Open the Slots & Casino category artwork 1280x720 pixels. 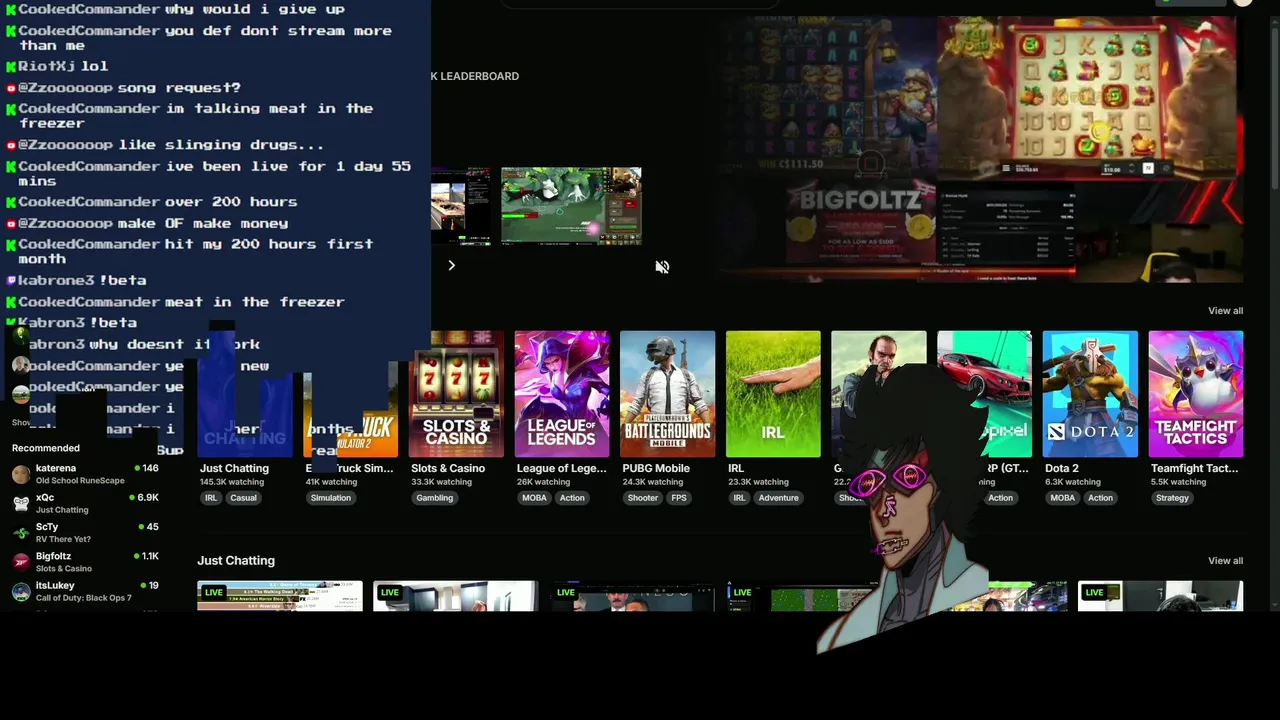(456, 394)
